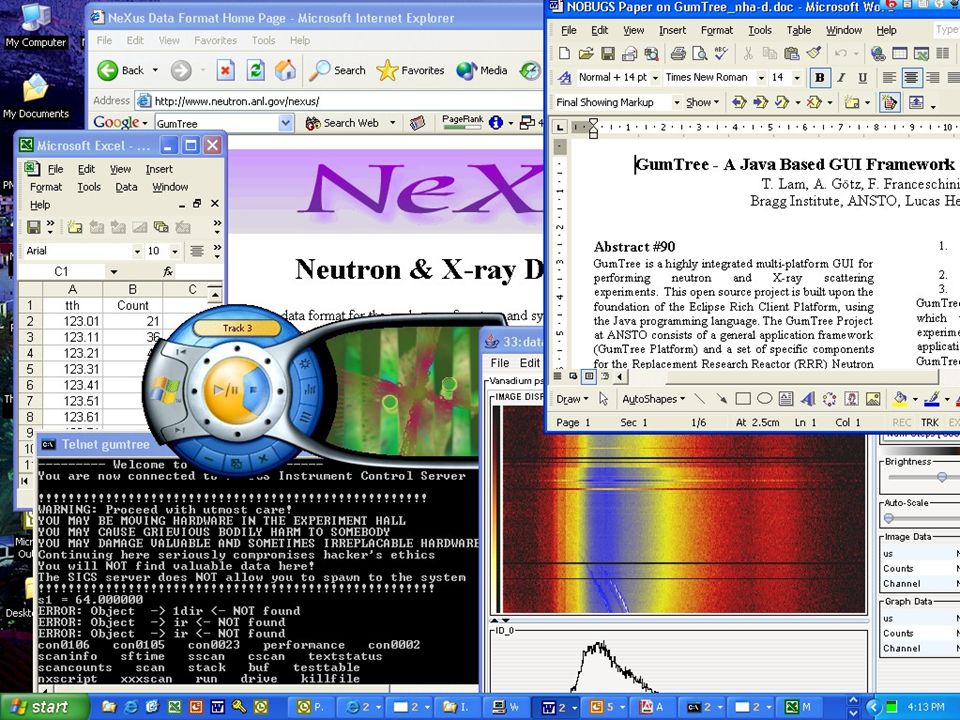Viewport: 960px width, 720px height.
Task: Open Favorites in the Internet Explorer toolbar
Action: click(410, 70)
